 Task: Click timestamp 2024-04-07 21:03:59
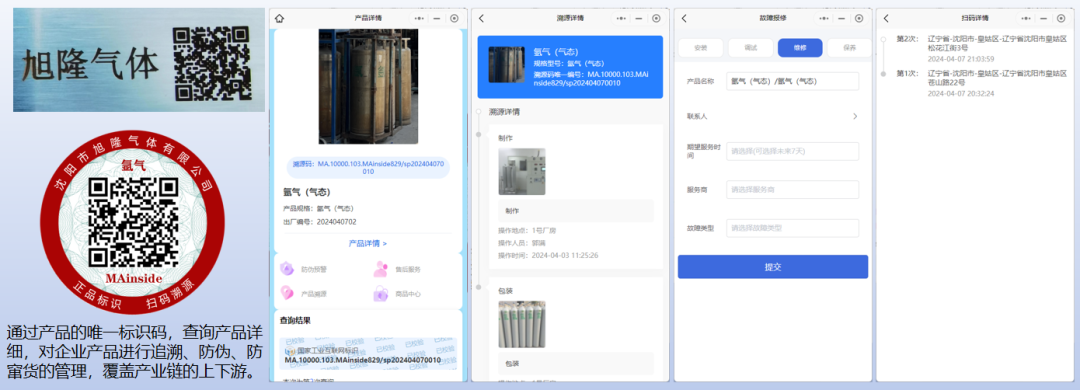click(961, 59)
